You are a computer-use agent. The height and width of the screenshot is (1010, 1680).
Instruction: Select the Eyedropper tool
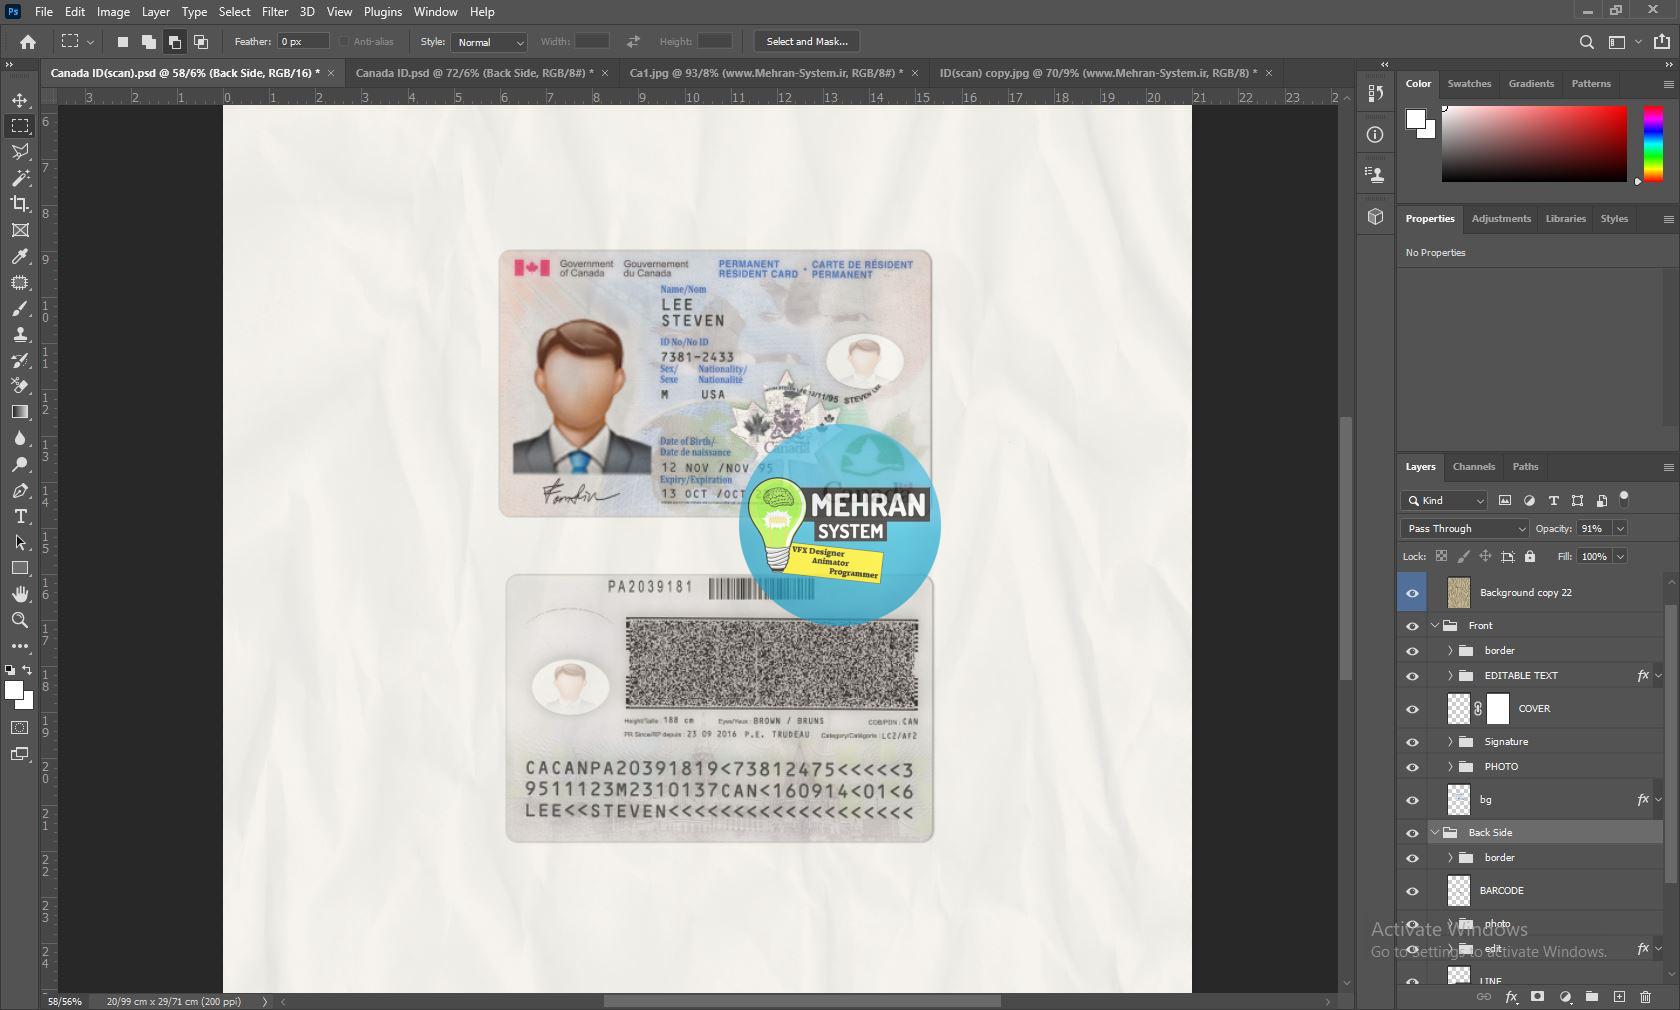(x=20, y=257)
